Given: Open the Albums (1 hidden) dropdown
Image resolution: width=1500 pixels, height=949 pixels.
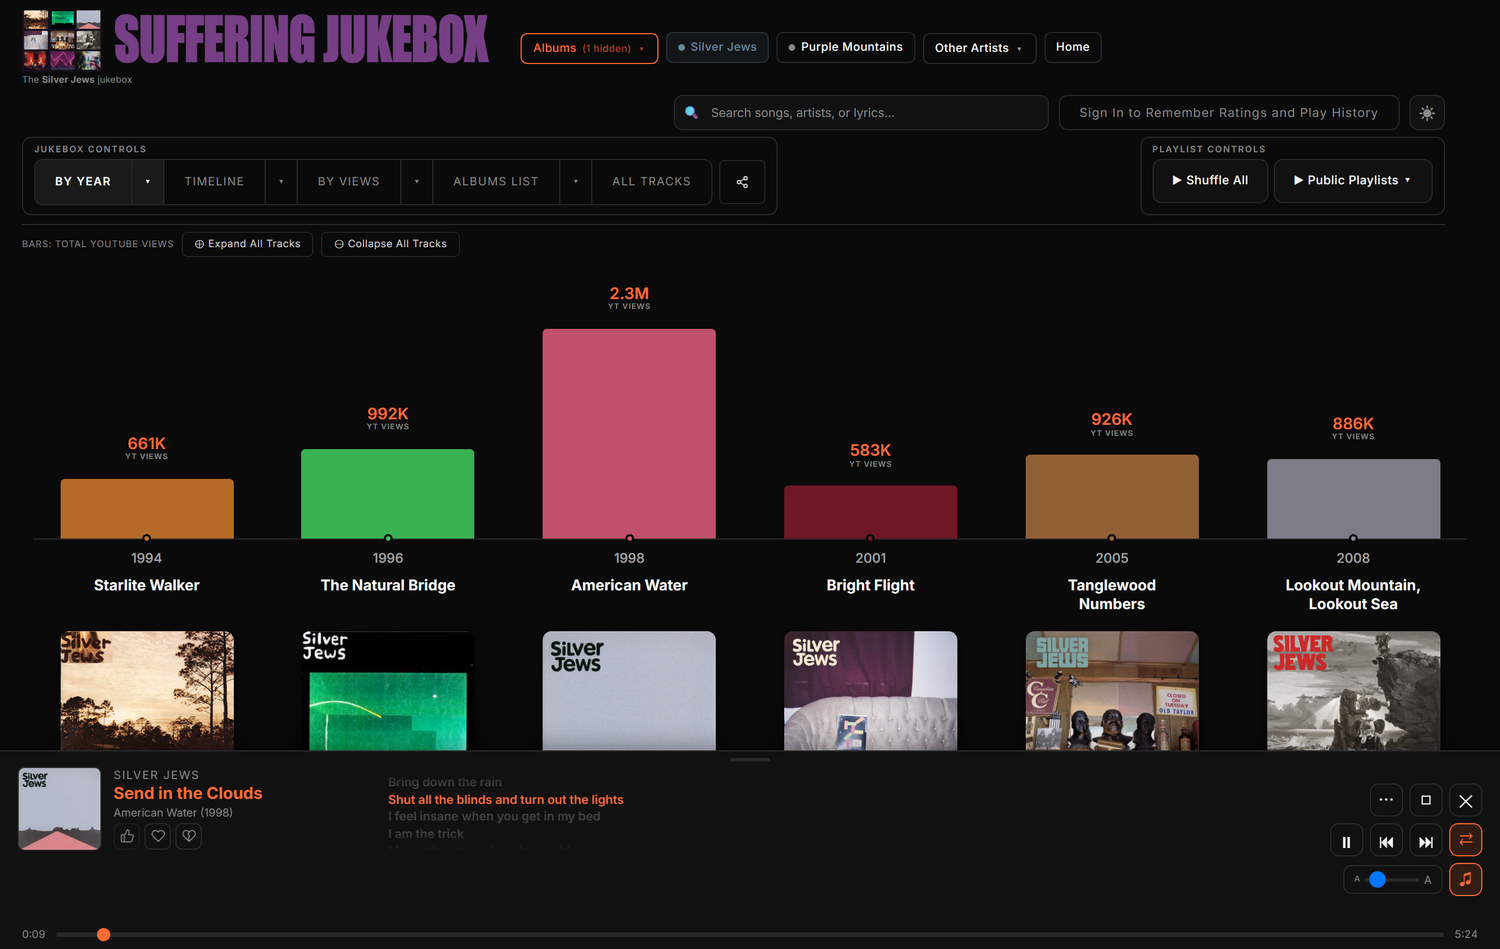Looking at the screenshot, I should [589, 48].
